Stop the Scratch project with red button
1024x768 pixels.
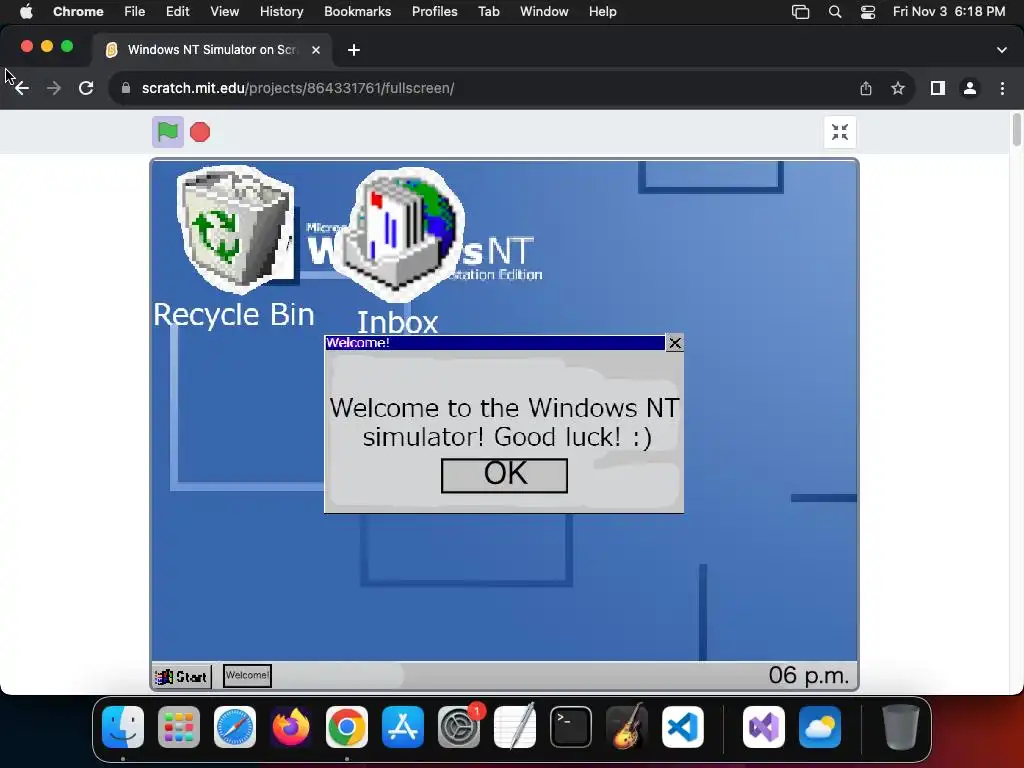click(200, 132)
